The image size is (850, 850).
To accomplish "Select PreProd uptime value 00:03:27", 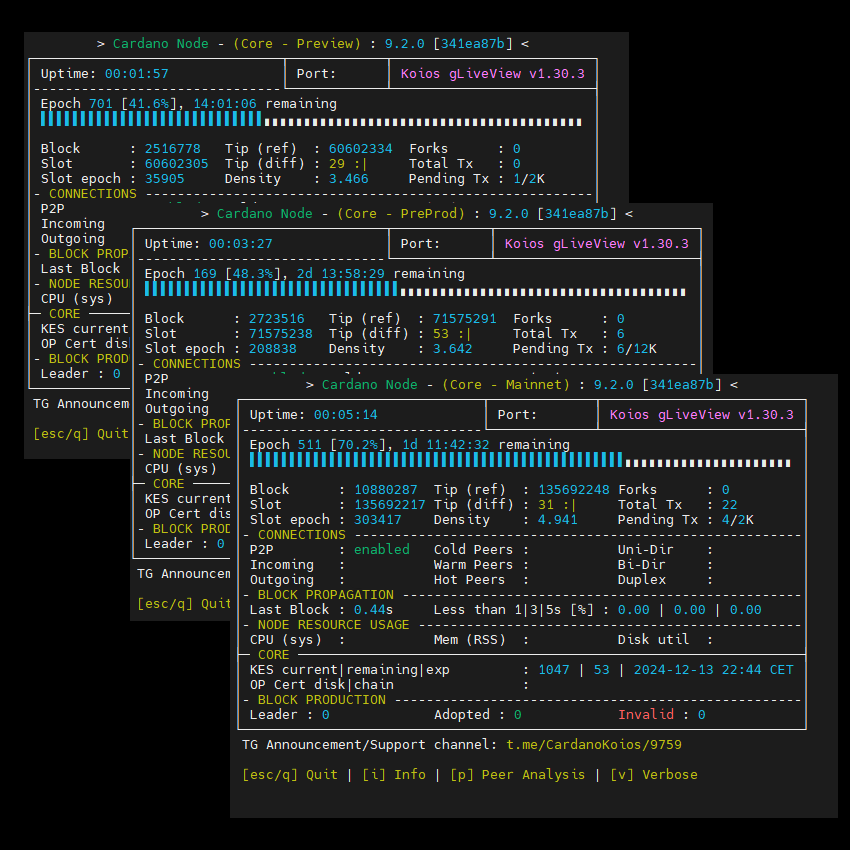I will coord(241,244).
